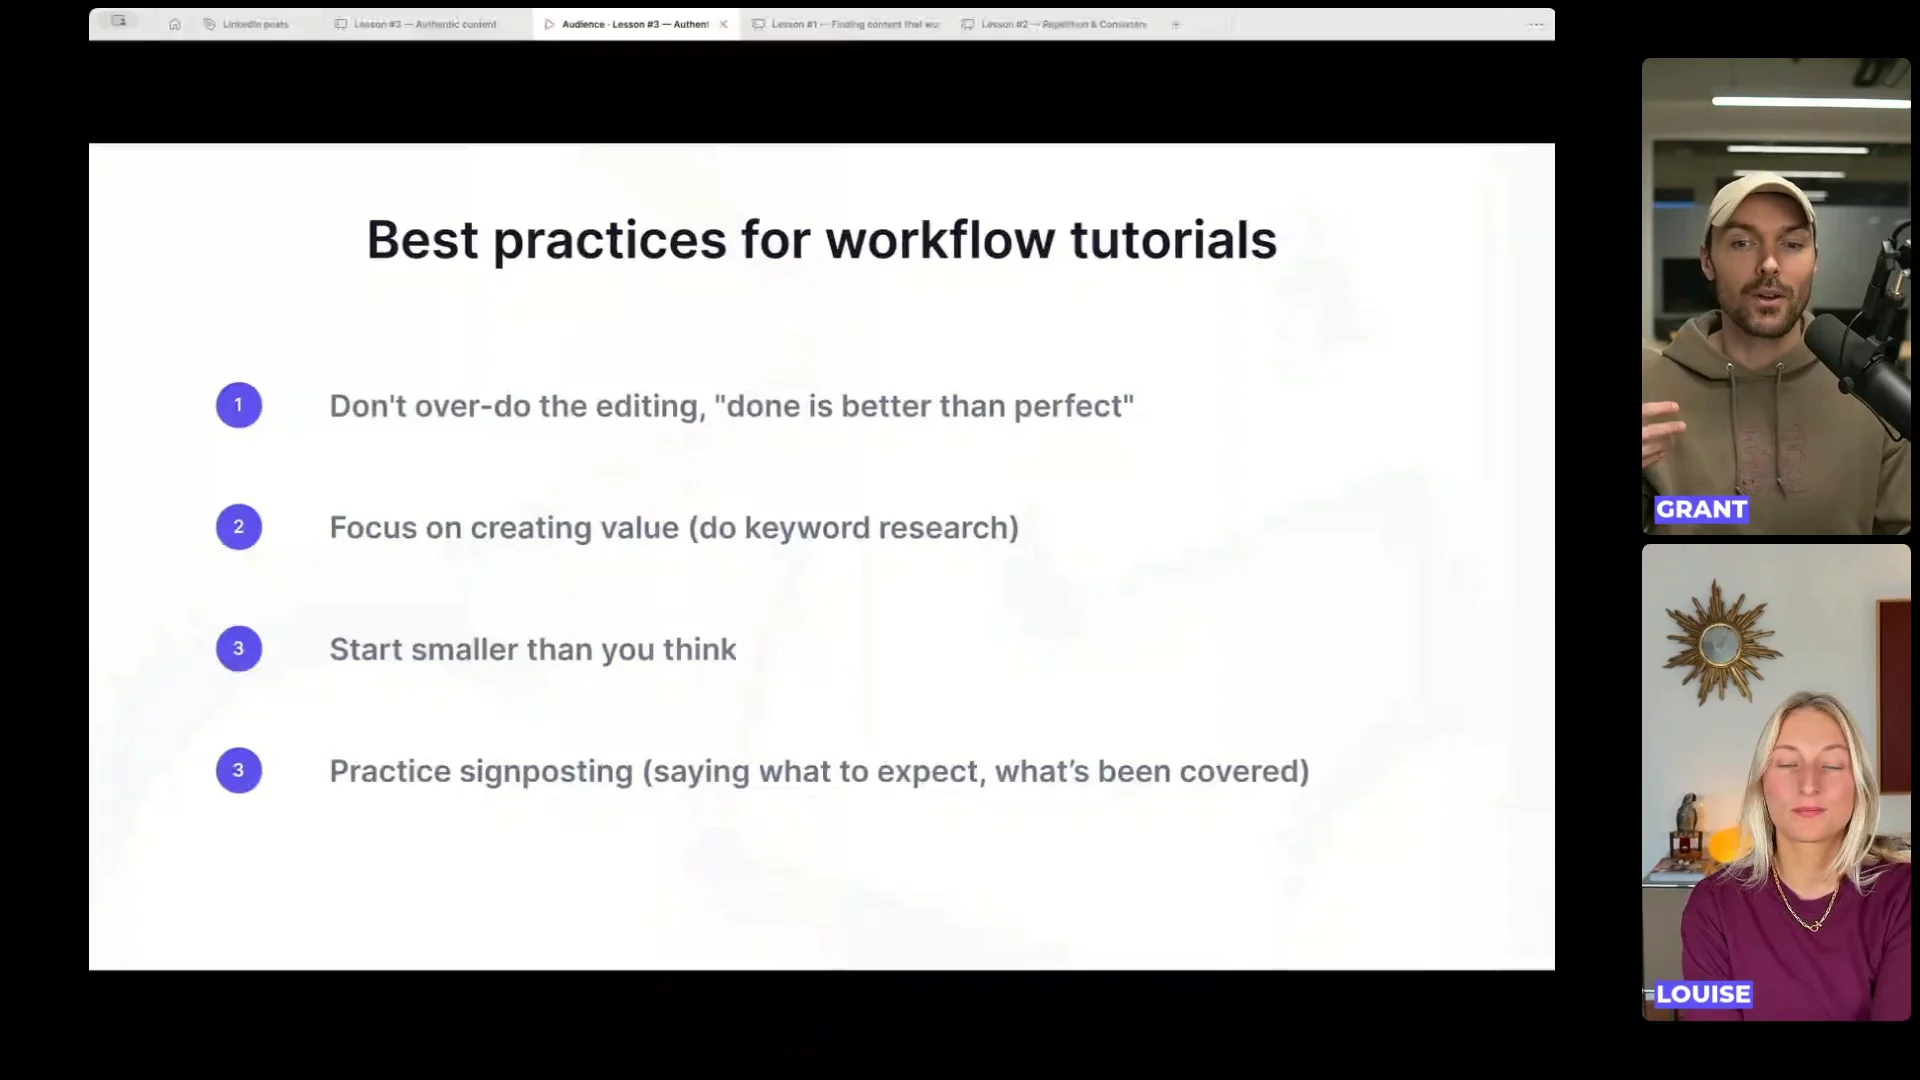
Task: Click the sidebar toggle icon at top left
Action: click(x=119, y=21)
